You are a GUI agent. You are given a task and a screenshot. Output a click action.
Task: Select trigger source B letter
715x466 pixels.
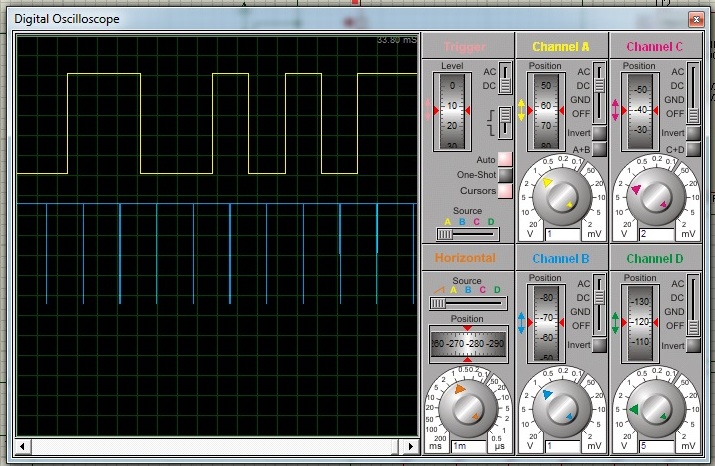[x=462, y=222]
